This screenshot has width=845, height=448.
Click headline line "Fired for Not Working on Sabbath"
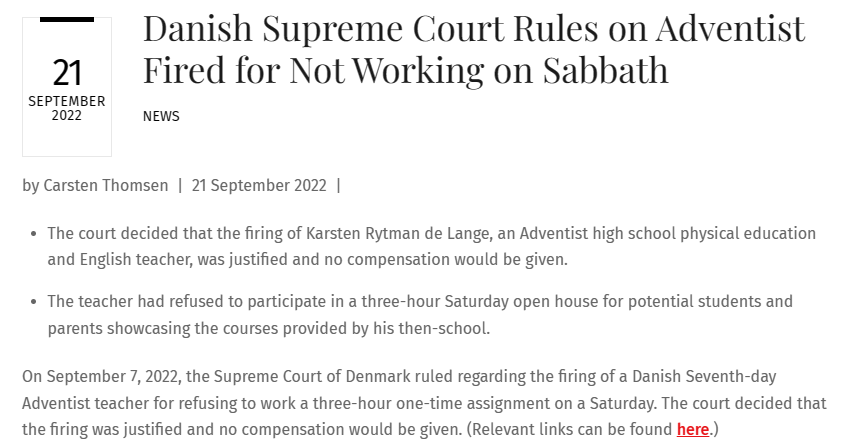(405, 70)
